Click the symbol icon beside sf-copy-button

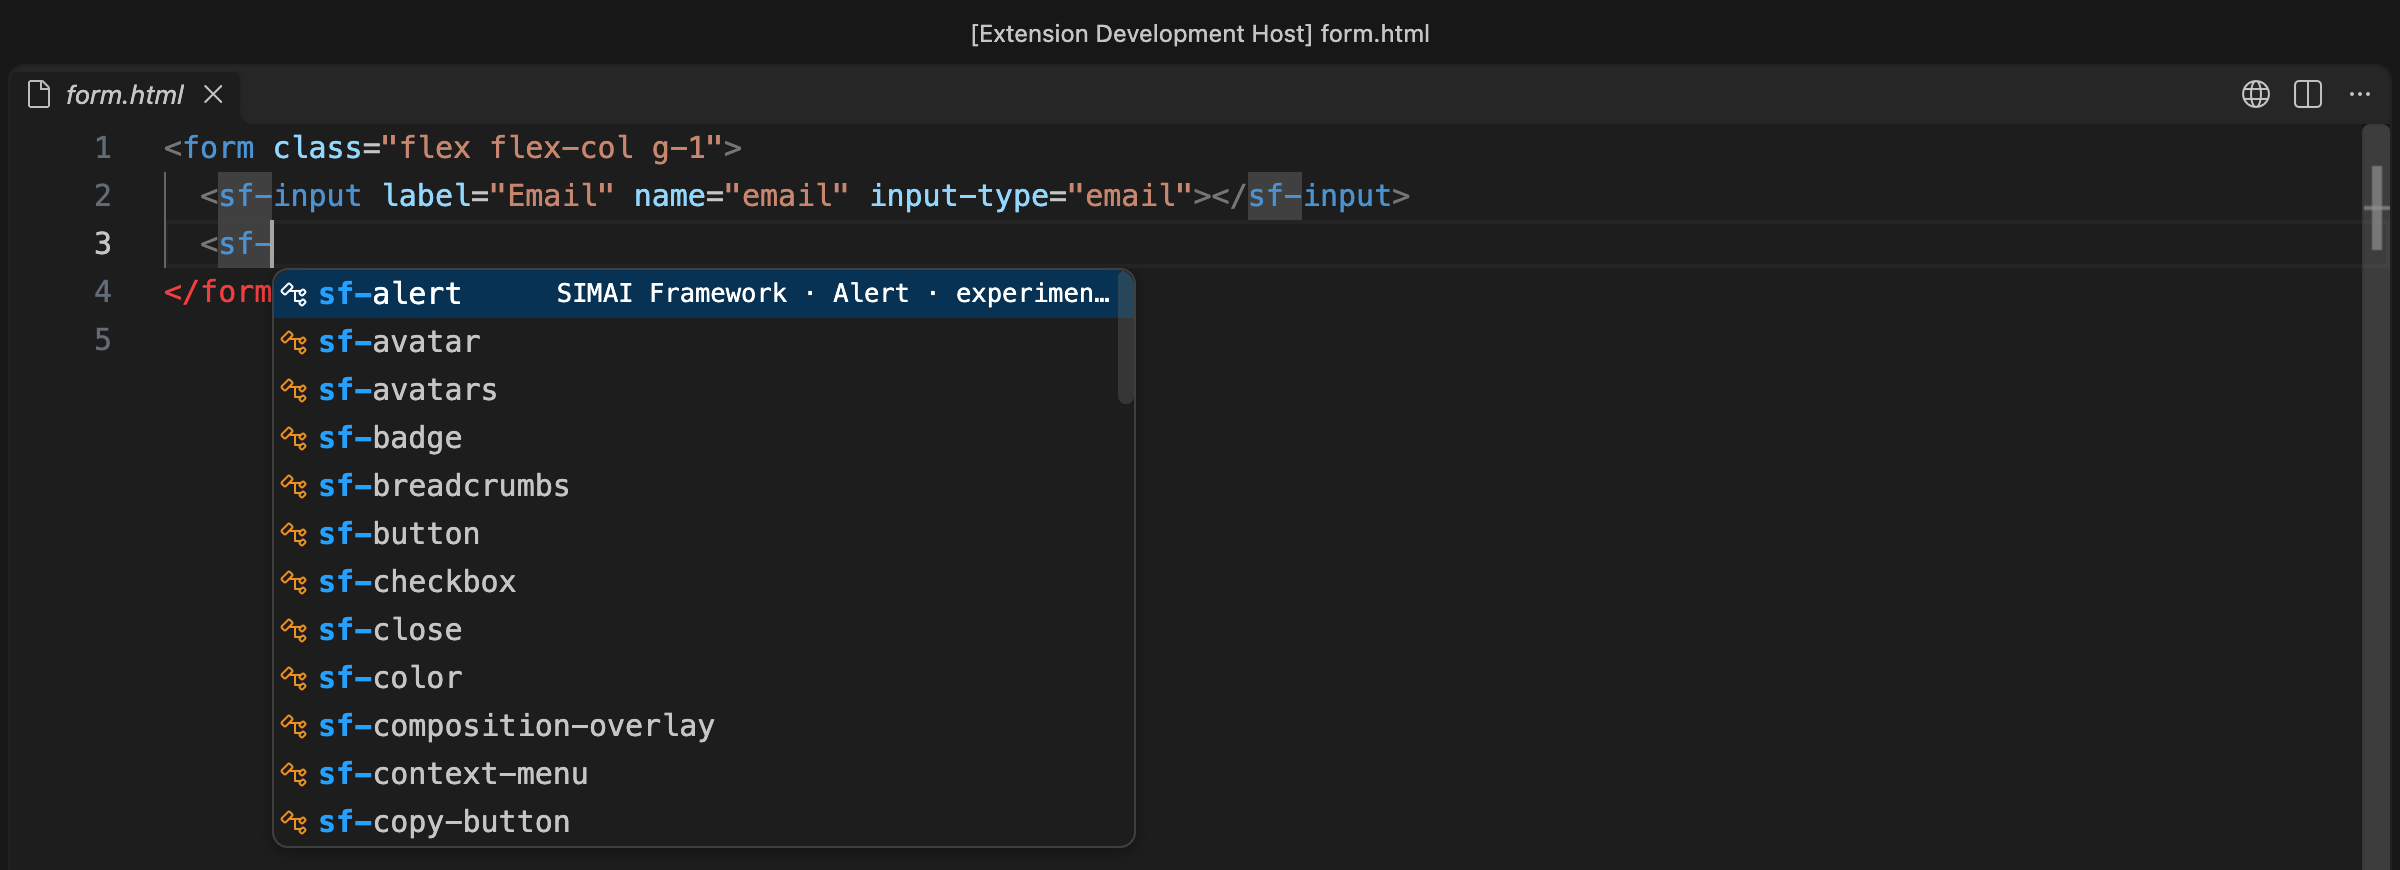(x=294, y=822)
